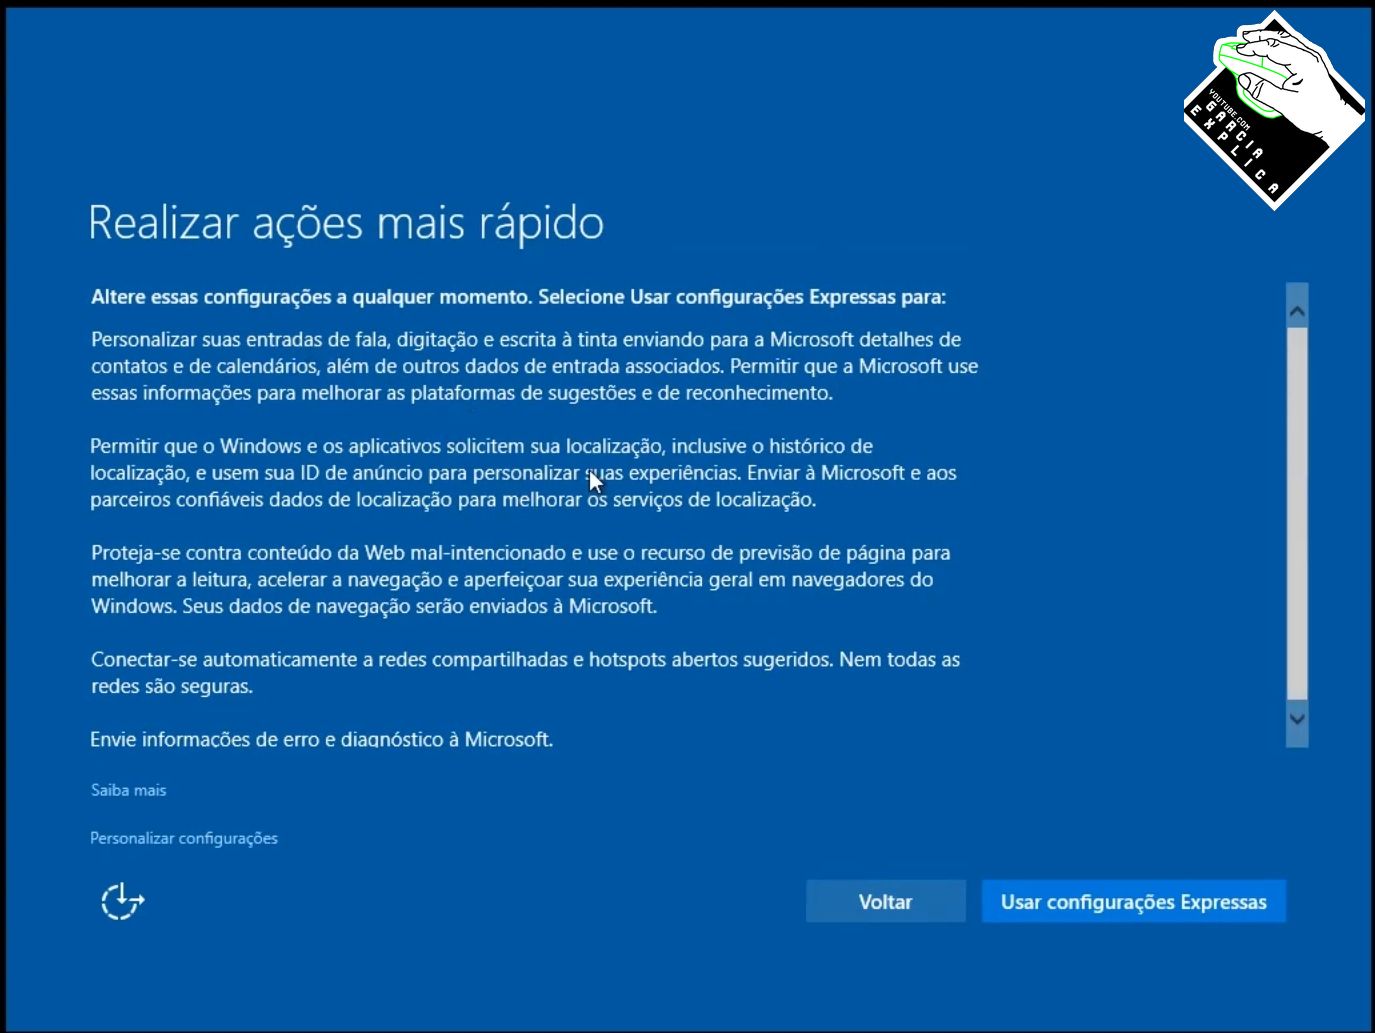Open Personalizar configurações link

(184, 838)
